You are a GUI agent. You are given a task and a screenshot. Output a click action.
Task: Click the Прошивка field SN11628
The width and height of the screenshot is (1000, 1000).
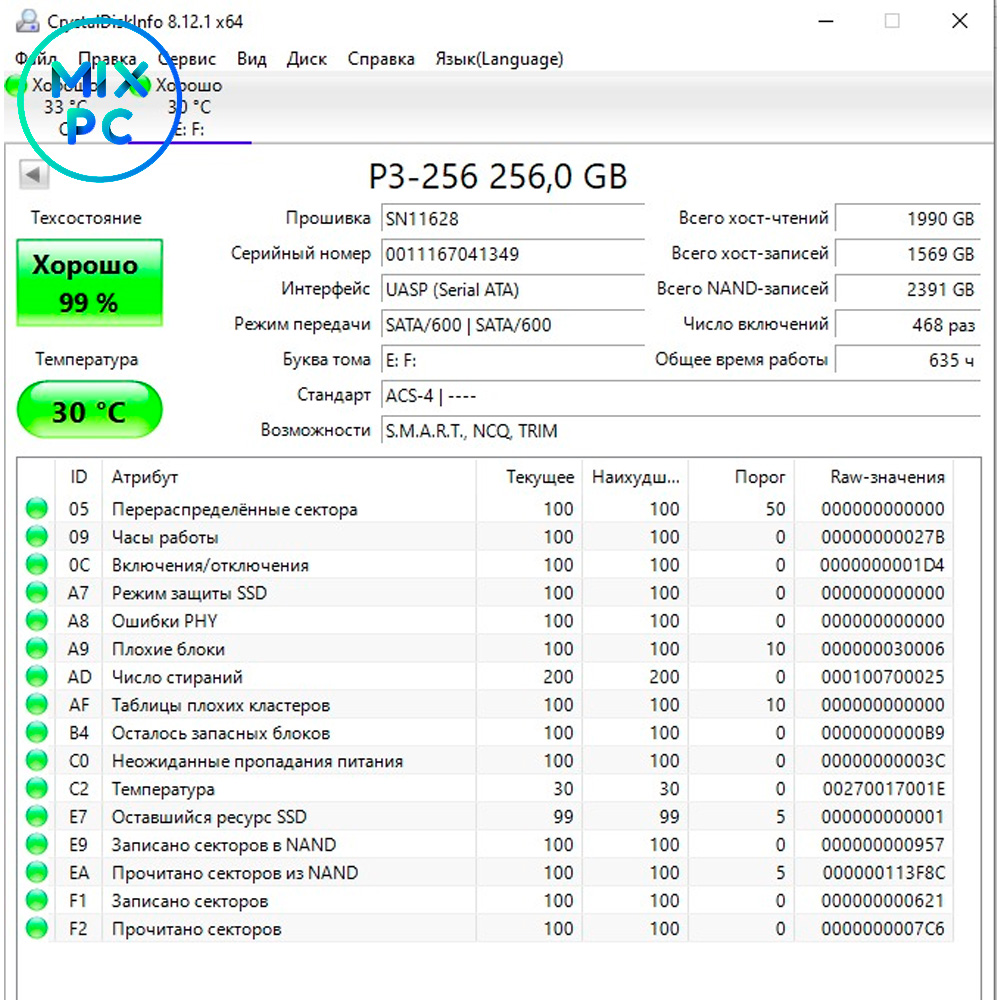point(513,219)
